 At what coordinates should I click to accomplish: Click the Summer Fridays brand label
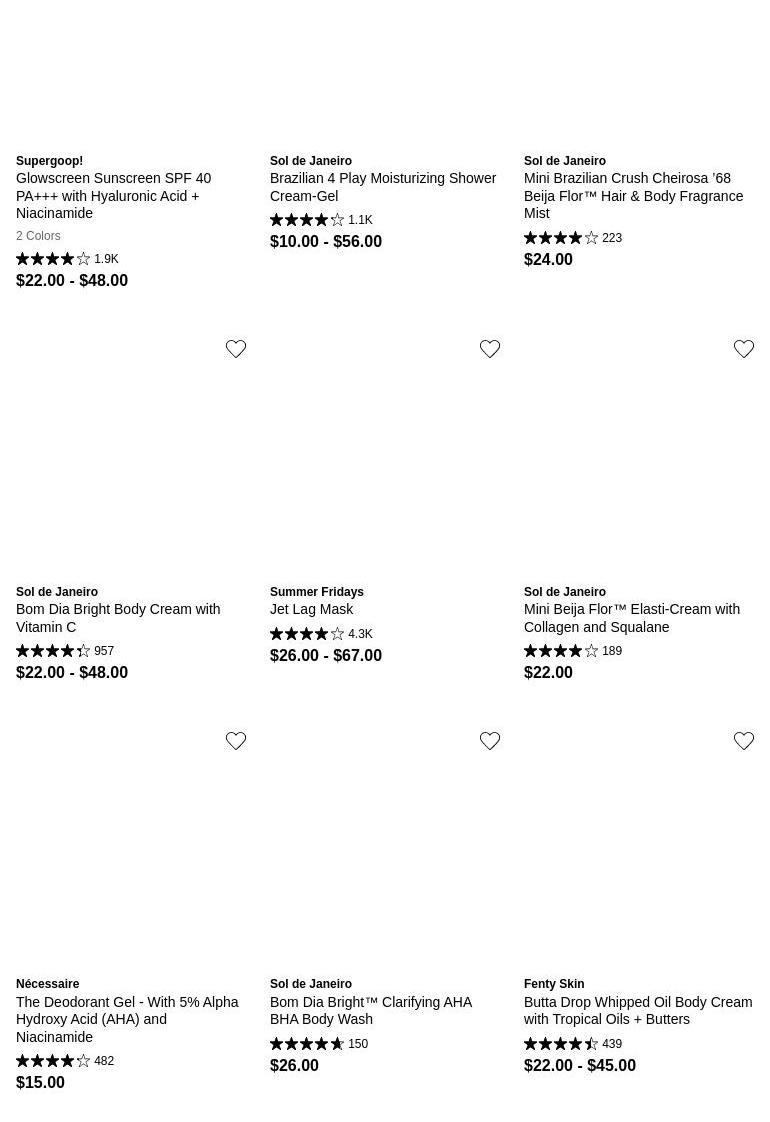(316, 592)
